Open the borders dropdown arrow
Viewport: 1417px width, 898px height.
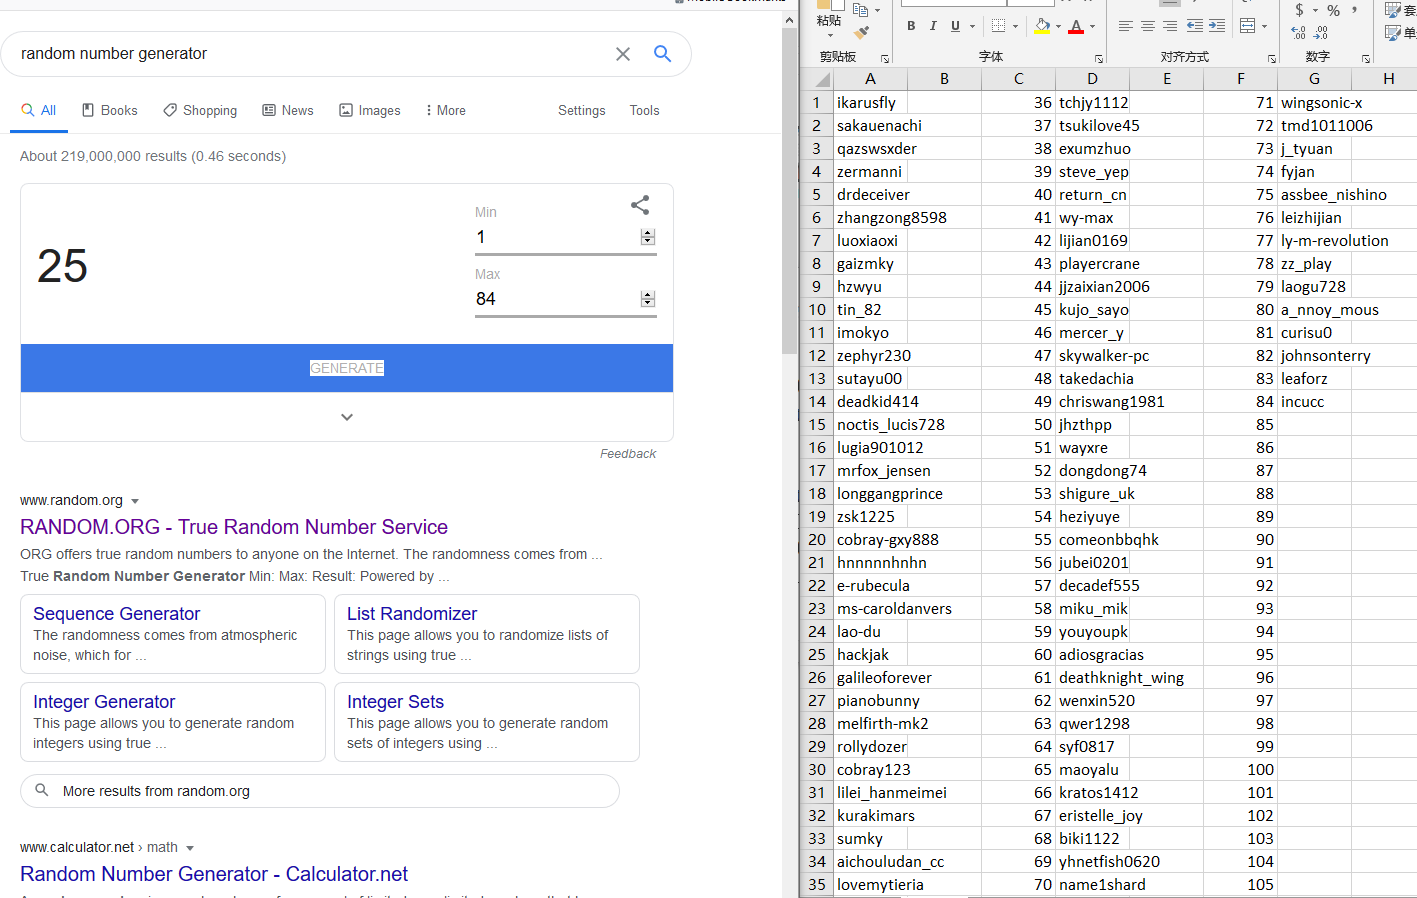(x=1015, y=26)
